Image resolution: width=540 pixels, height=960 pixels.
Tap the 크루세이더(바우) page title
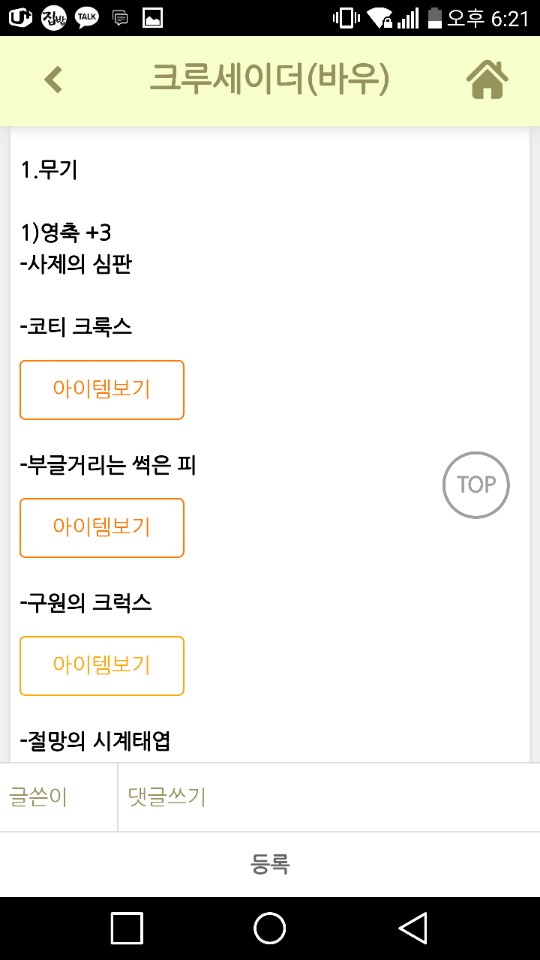269,80
